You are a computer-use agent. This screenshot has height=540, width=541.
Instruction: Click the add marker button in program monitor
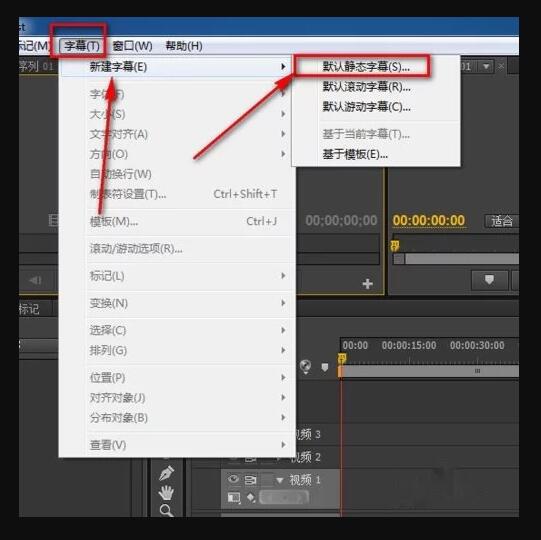(x=489, y=280)
